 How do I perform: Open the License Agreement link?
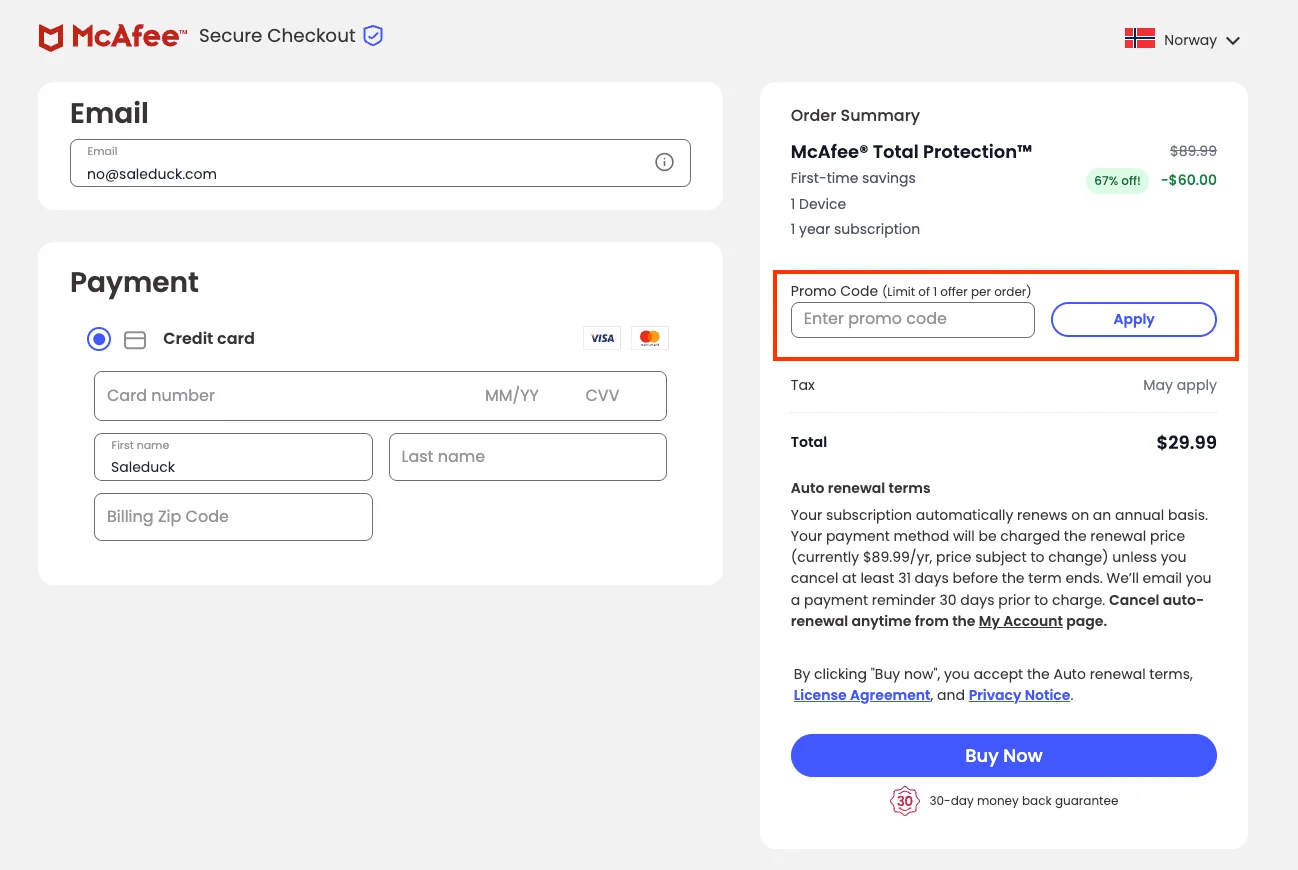862,695
